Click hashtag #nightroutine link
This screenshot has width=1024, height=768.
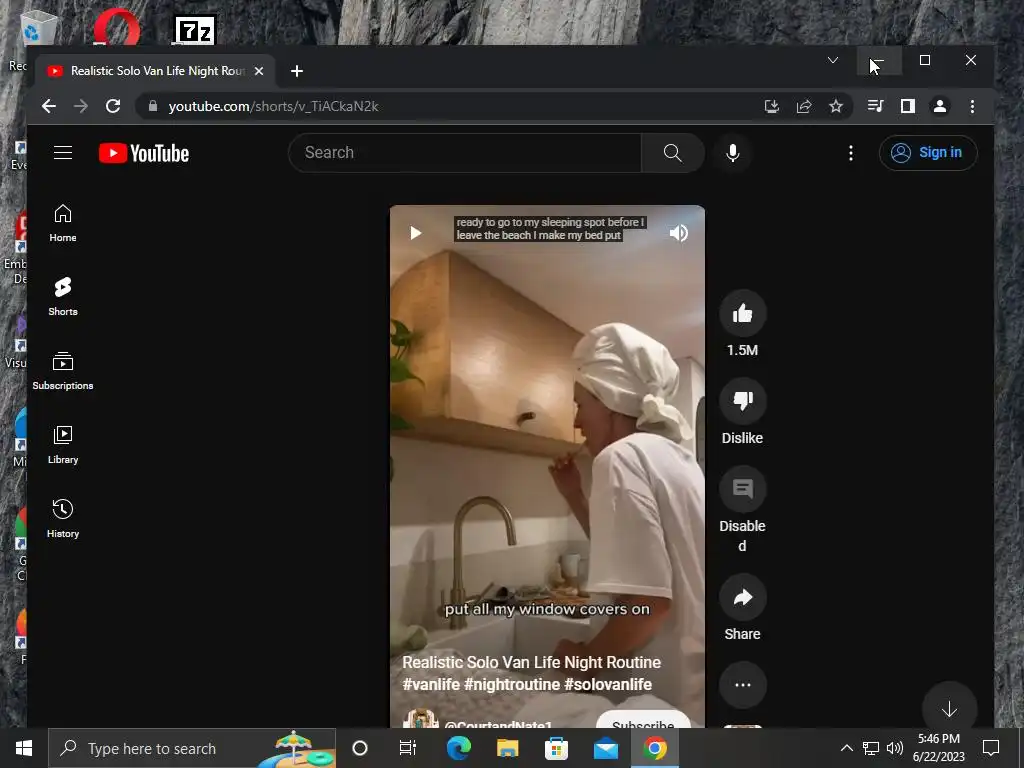point(511,684)
